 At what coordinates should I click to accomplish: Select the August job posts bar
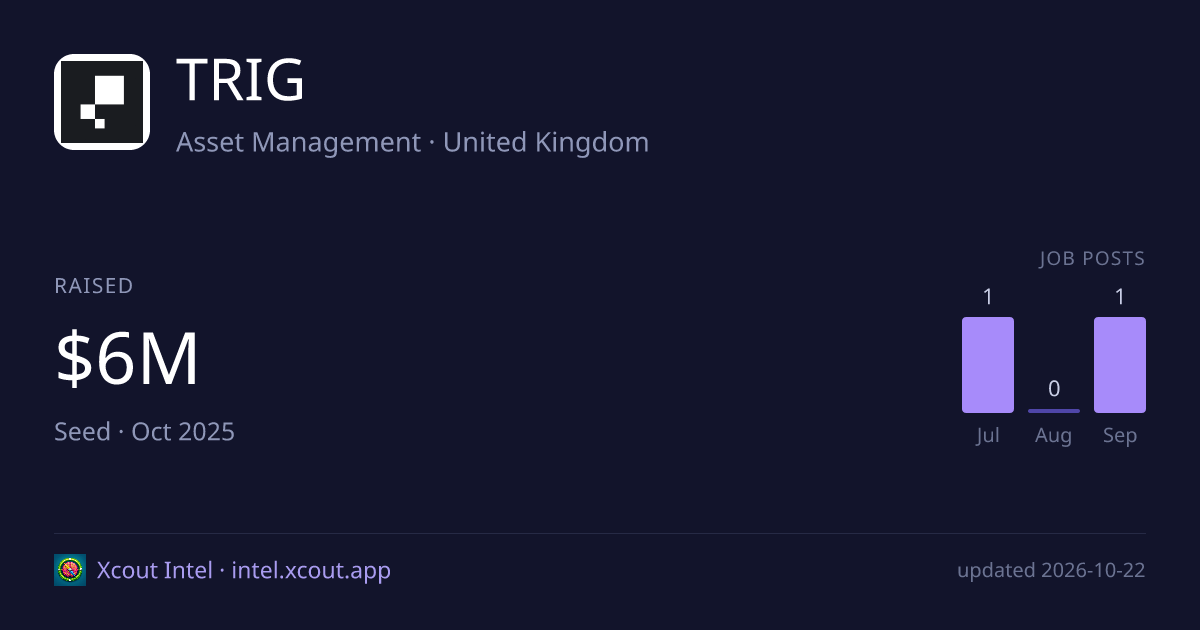1054,411
